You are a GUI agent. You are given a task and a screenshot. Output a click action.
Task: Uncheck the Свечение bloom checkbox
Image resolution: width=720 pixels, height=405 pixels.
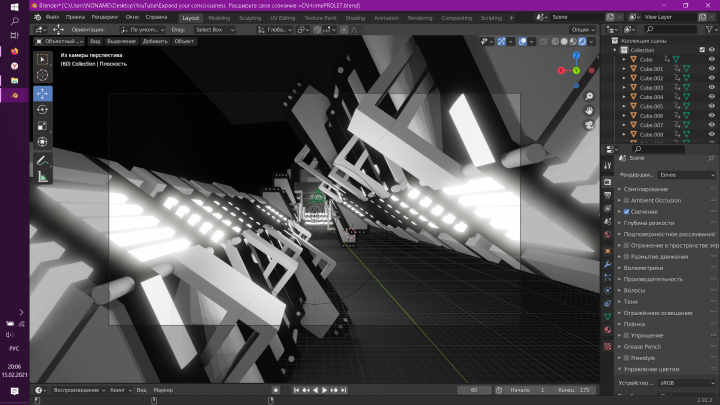pyautogui.click(x=626, y=212)
